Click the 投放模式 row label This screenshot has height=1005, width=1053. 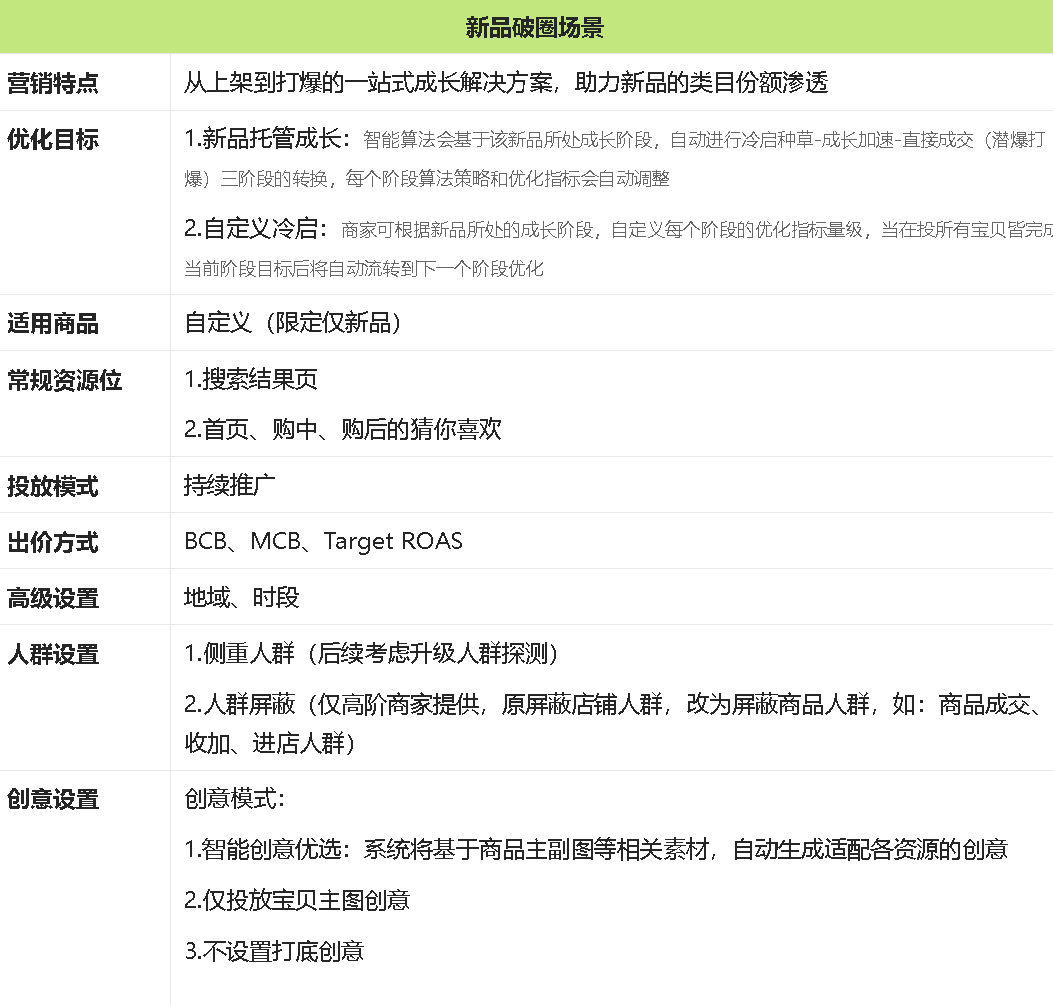pyautogui.click(x=52, y=486)
